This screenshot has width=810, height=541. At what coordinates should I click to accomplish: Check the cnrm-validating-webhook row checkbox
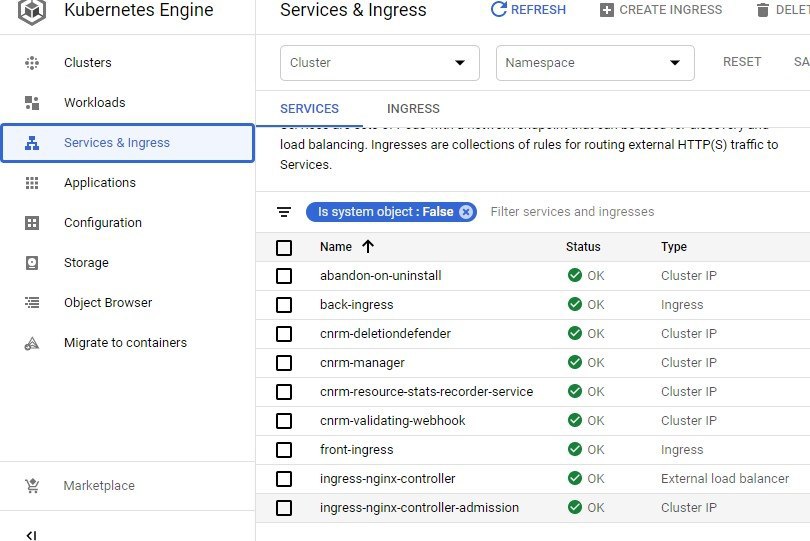tap(284, 421)
